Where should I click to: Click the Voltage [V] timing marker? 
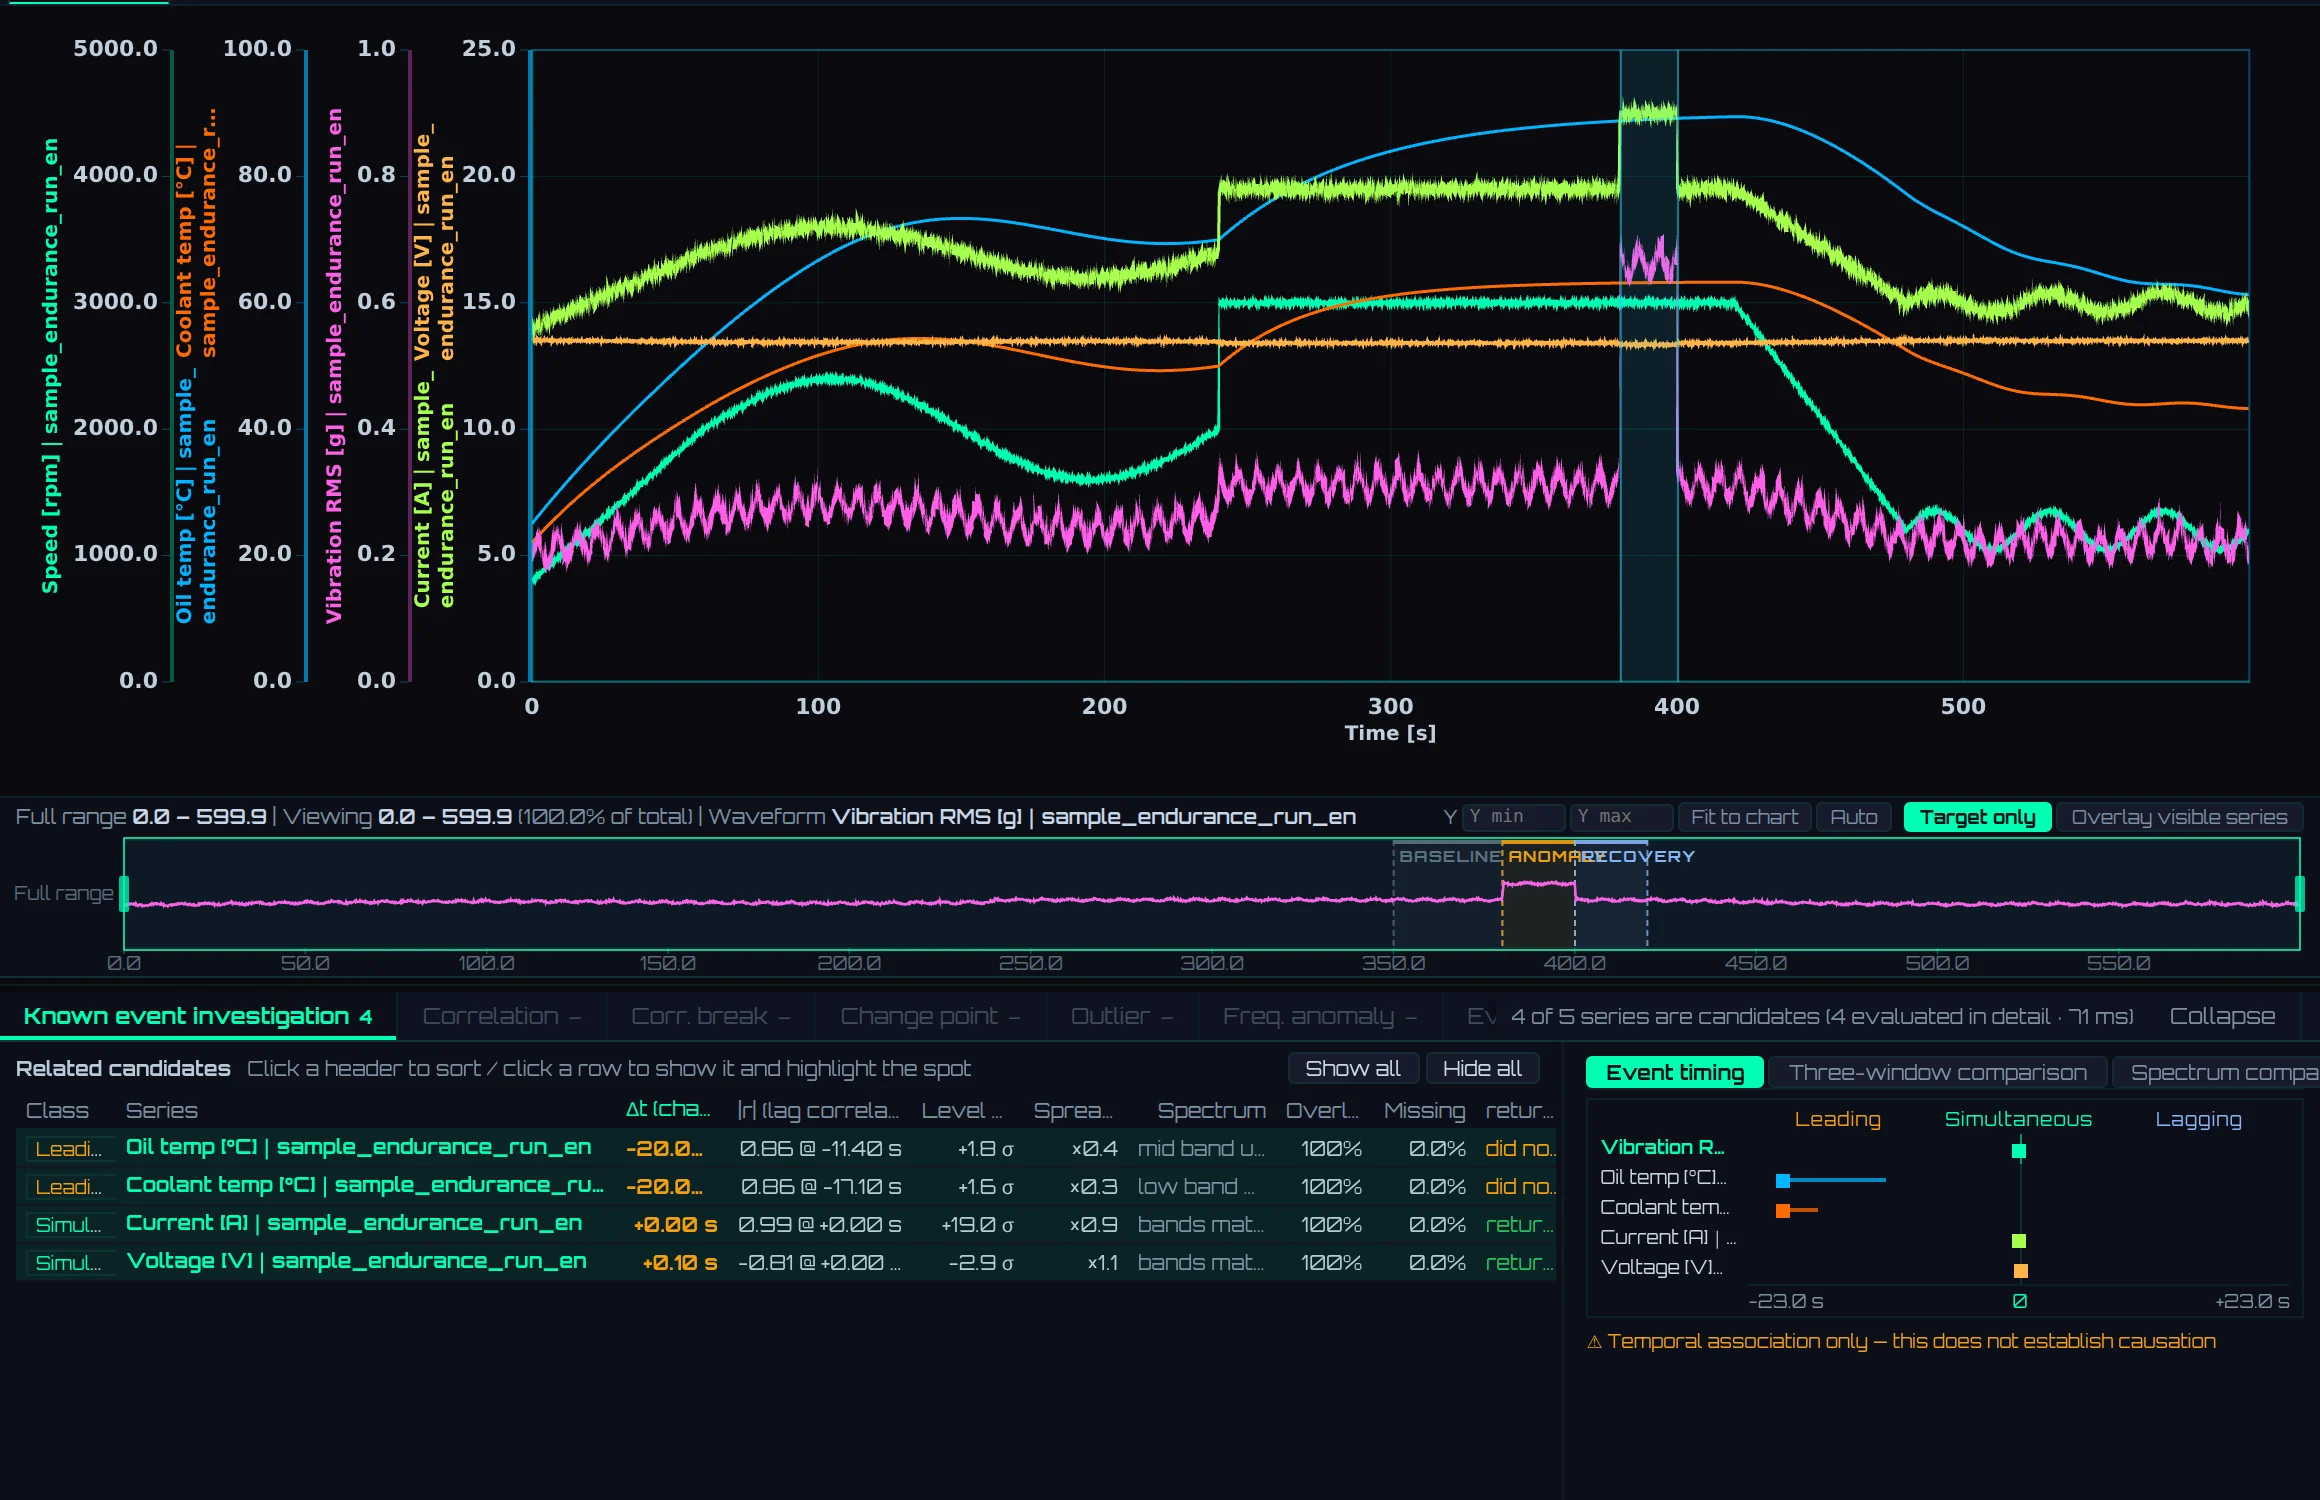2021,1271
